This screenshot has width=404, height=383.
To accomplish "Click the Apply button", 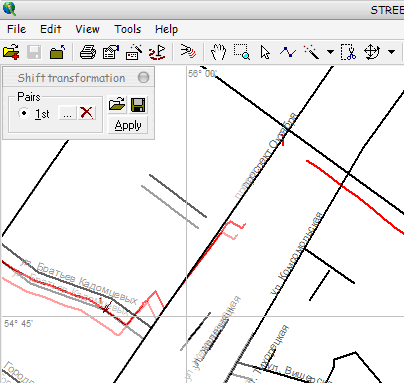I will pos(128,126).
